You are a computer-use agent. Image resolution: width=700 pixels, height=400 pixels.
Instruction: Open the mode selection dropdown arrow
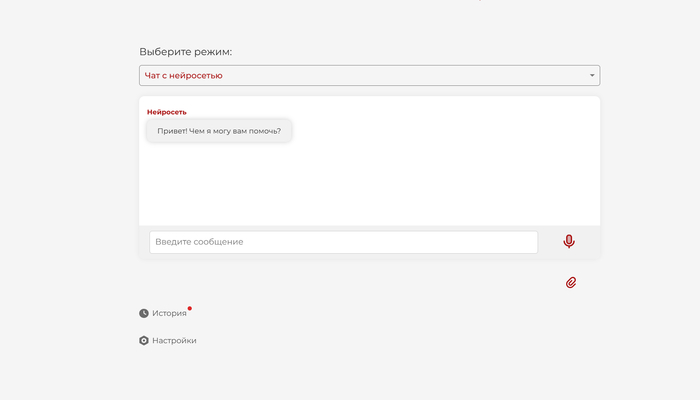pyautogui.click(x=591, y=75)
